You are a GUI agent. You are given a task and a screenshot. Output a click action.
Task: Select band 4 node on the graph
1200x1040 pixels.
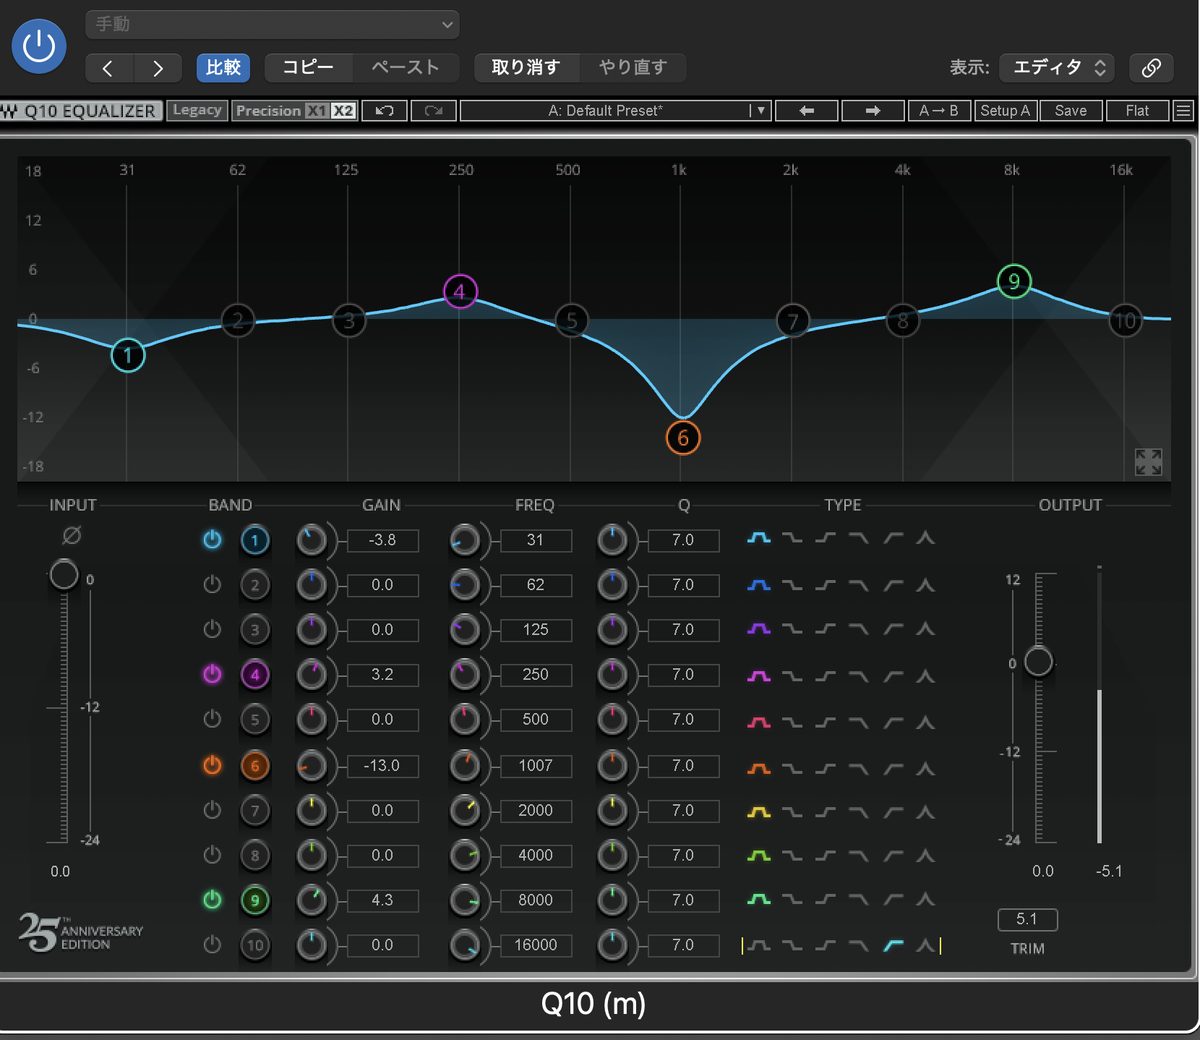coord(460,291)
